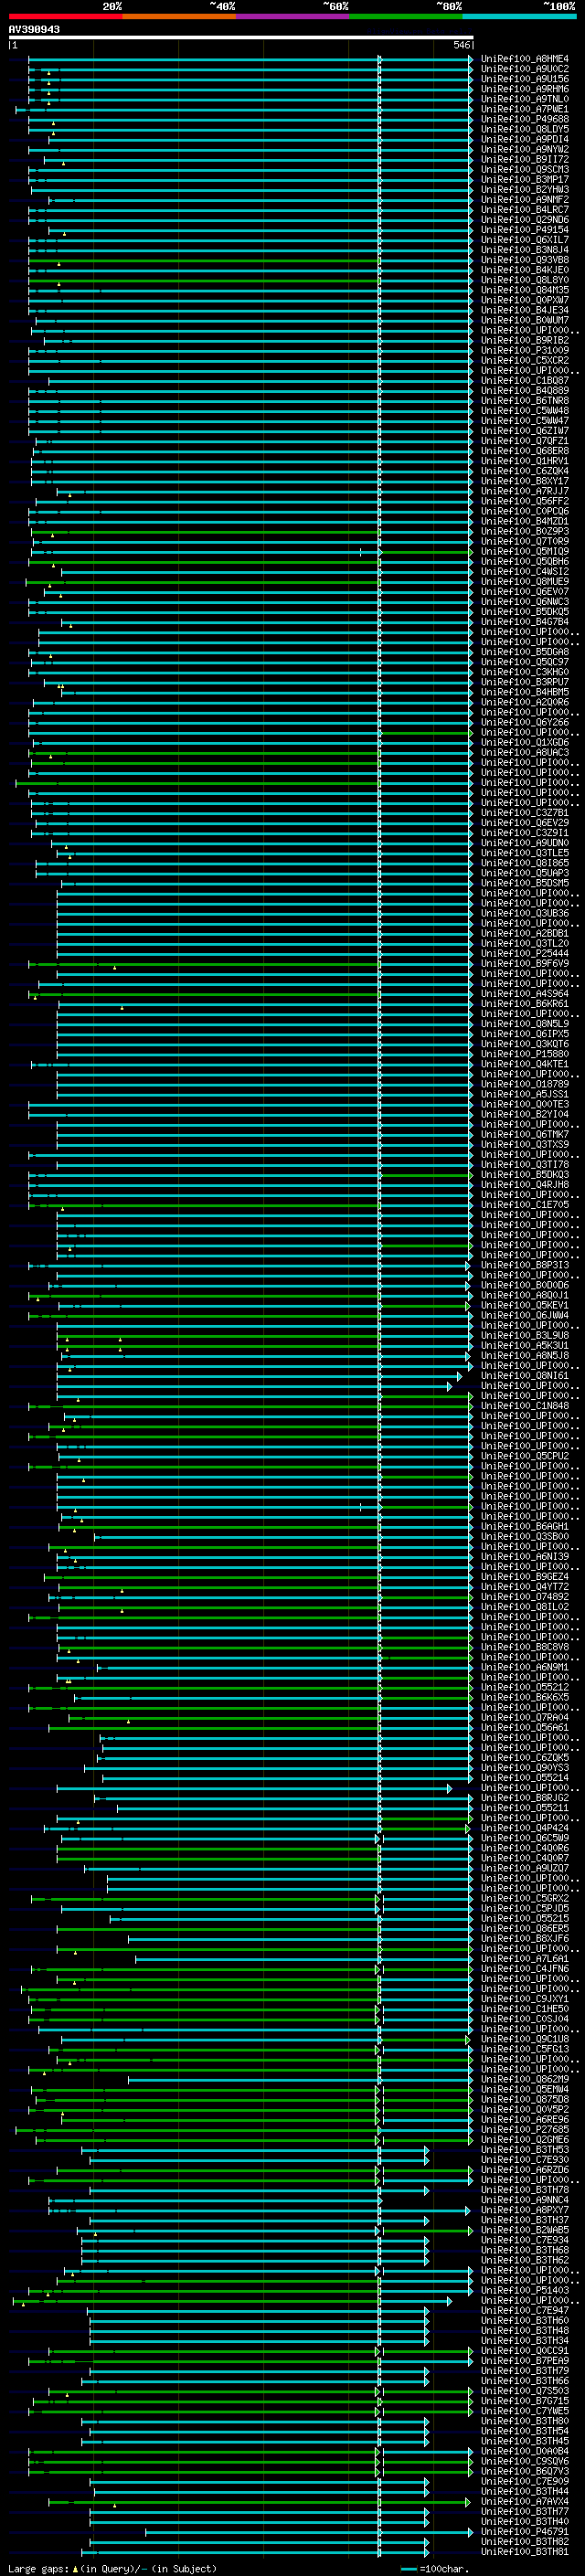This screenshot has width=585, height=2576.
Task: Select the UniRef100_B0WUM7 label
Action: pyautogui.click(x=524, y=320)
